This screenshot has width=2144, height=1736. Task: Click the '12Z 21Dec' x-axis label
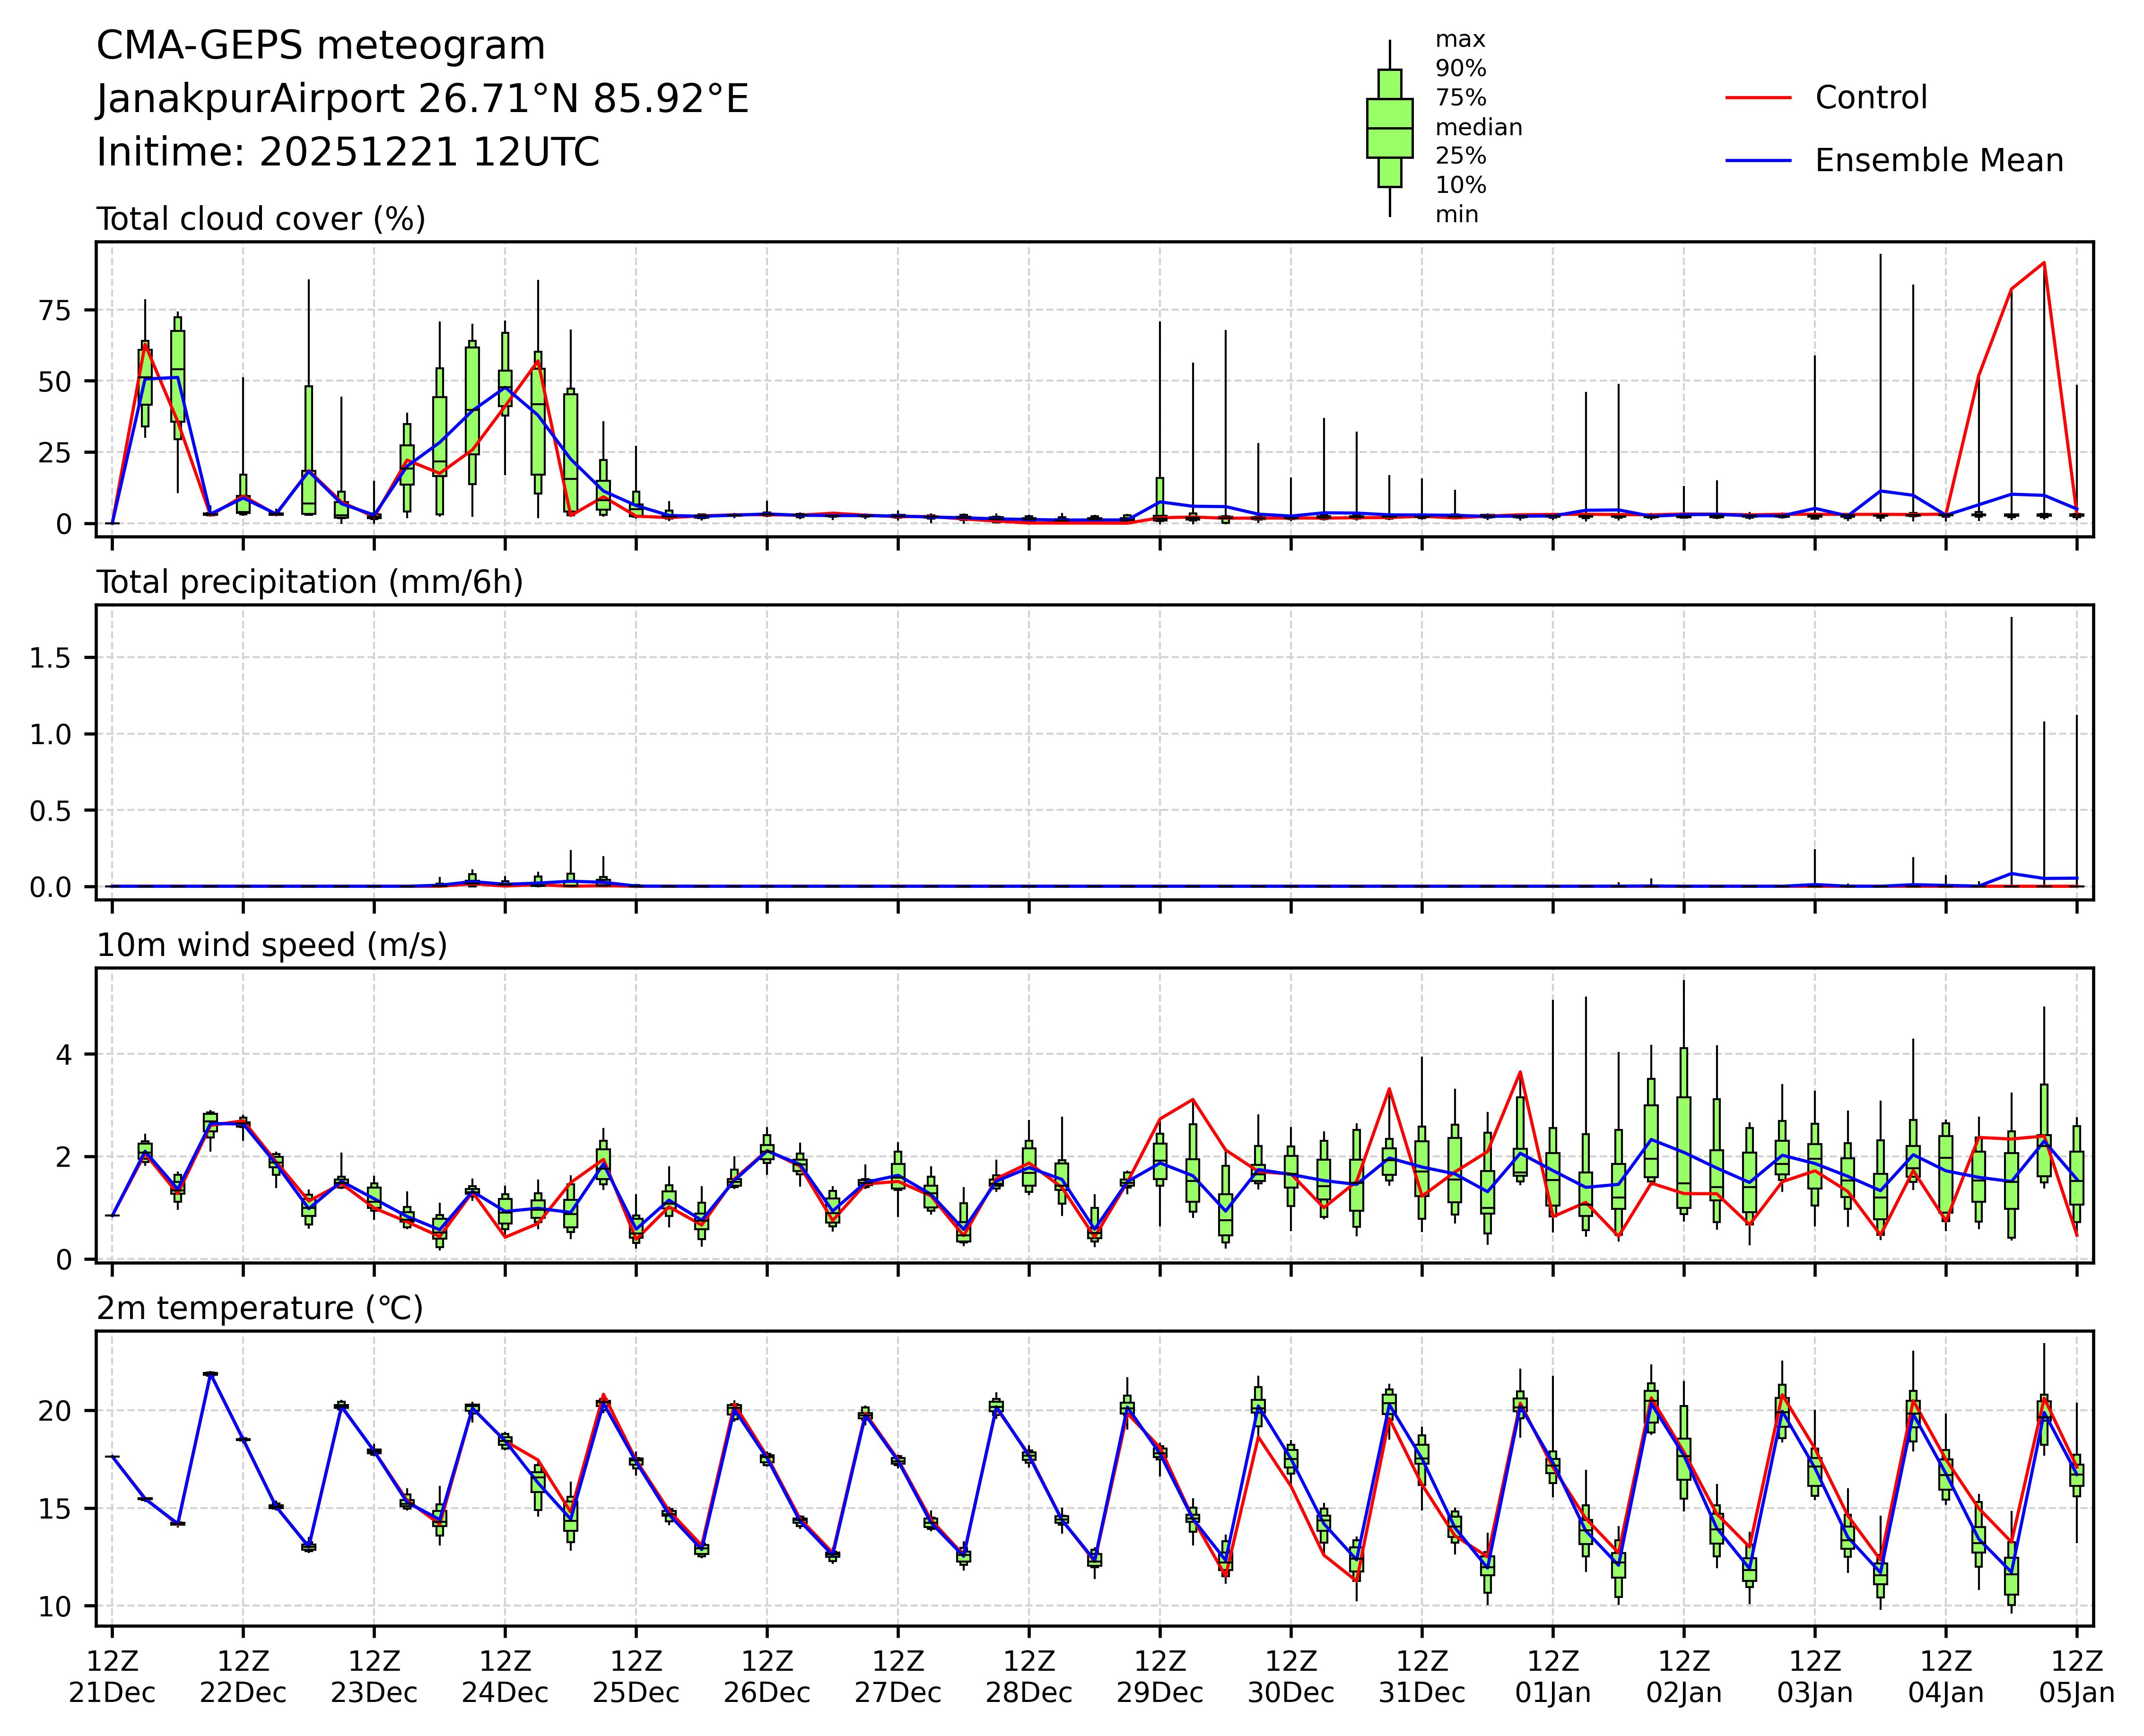tap(112, 1677)
